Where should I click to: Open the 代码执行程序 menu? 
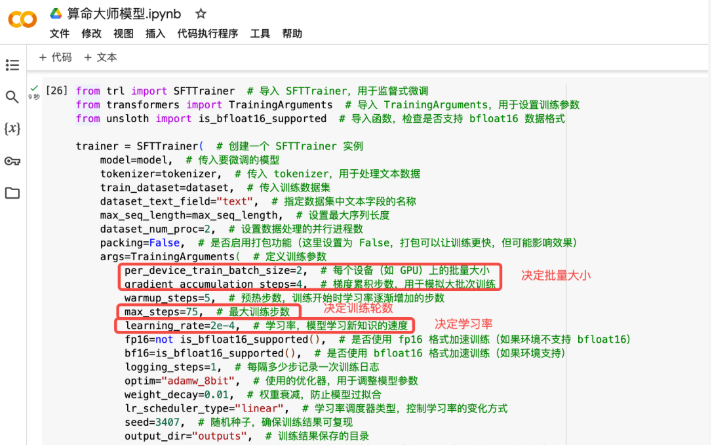[x=208, y=34]
